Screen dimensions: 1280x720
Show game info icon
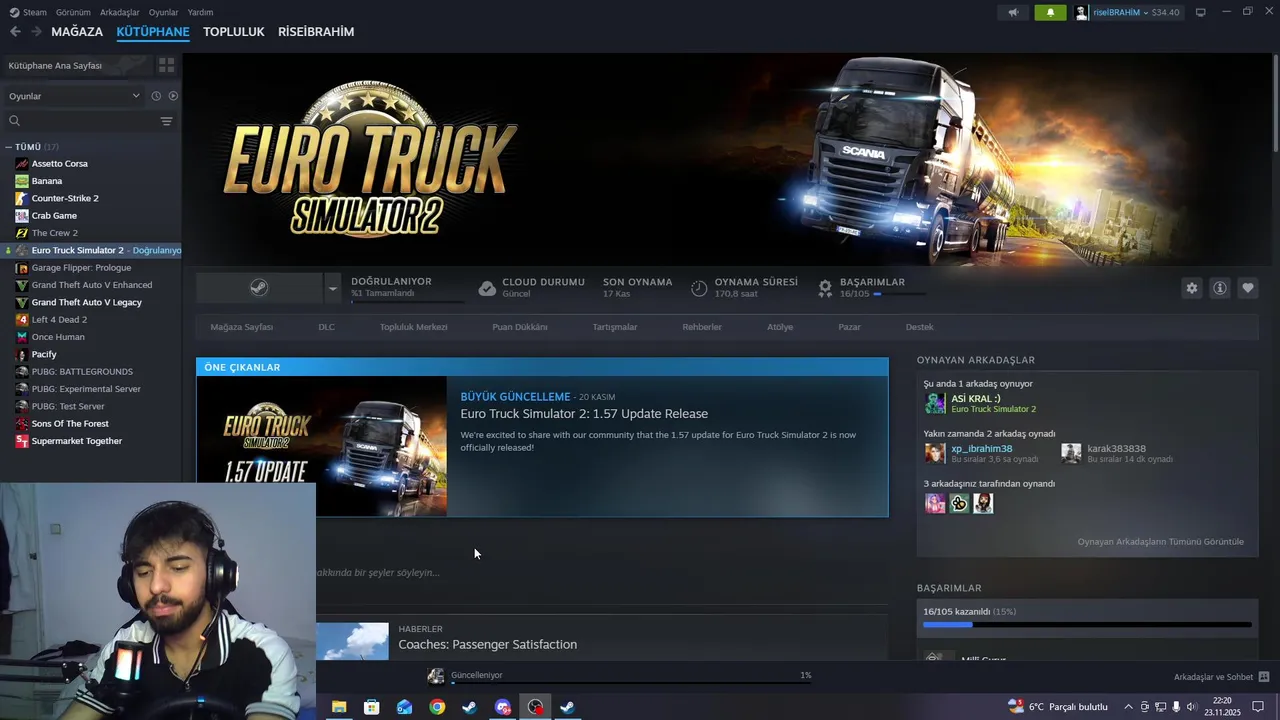click(1220, 288)
